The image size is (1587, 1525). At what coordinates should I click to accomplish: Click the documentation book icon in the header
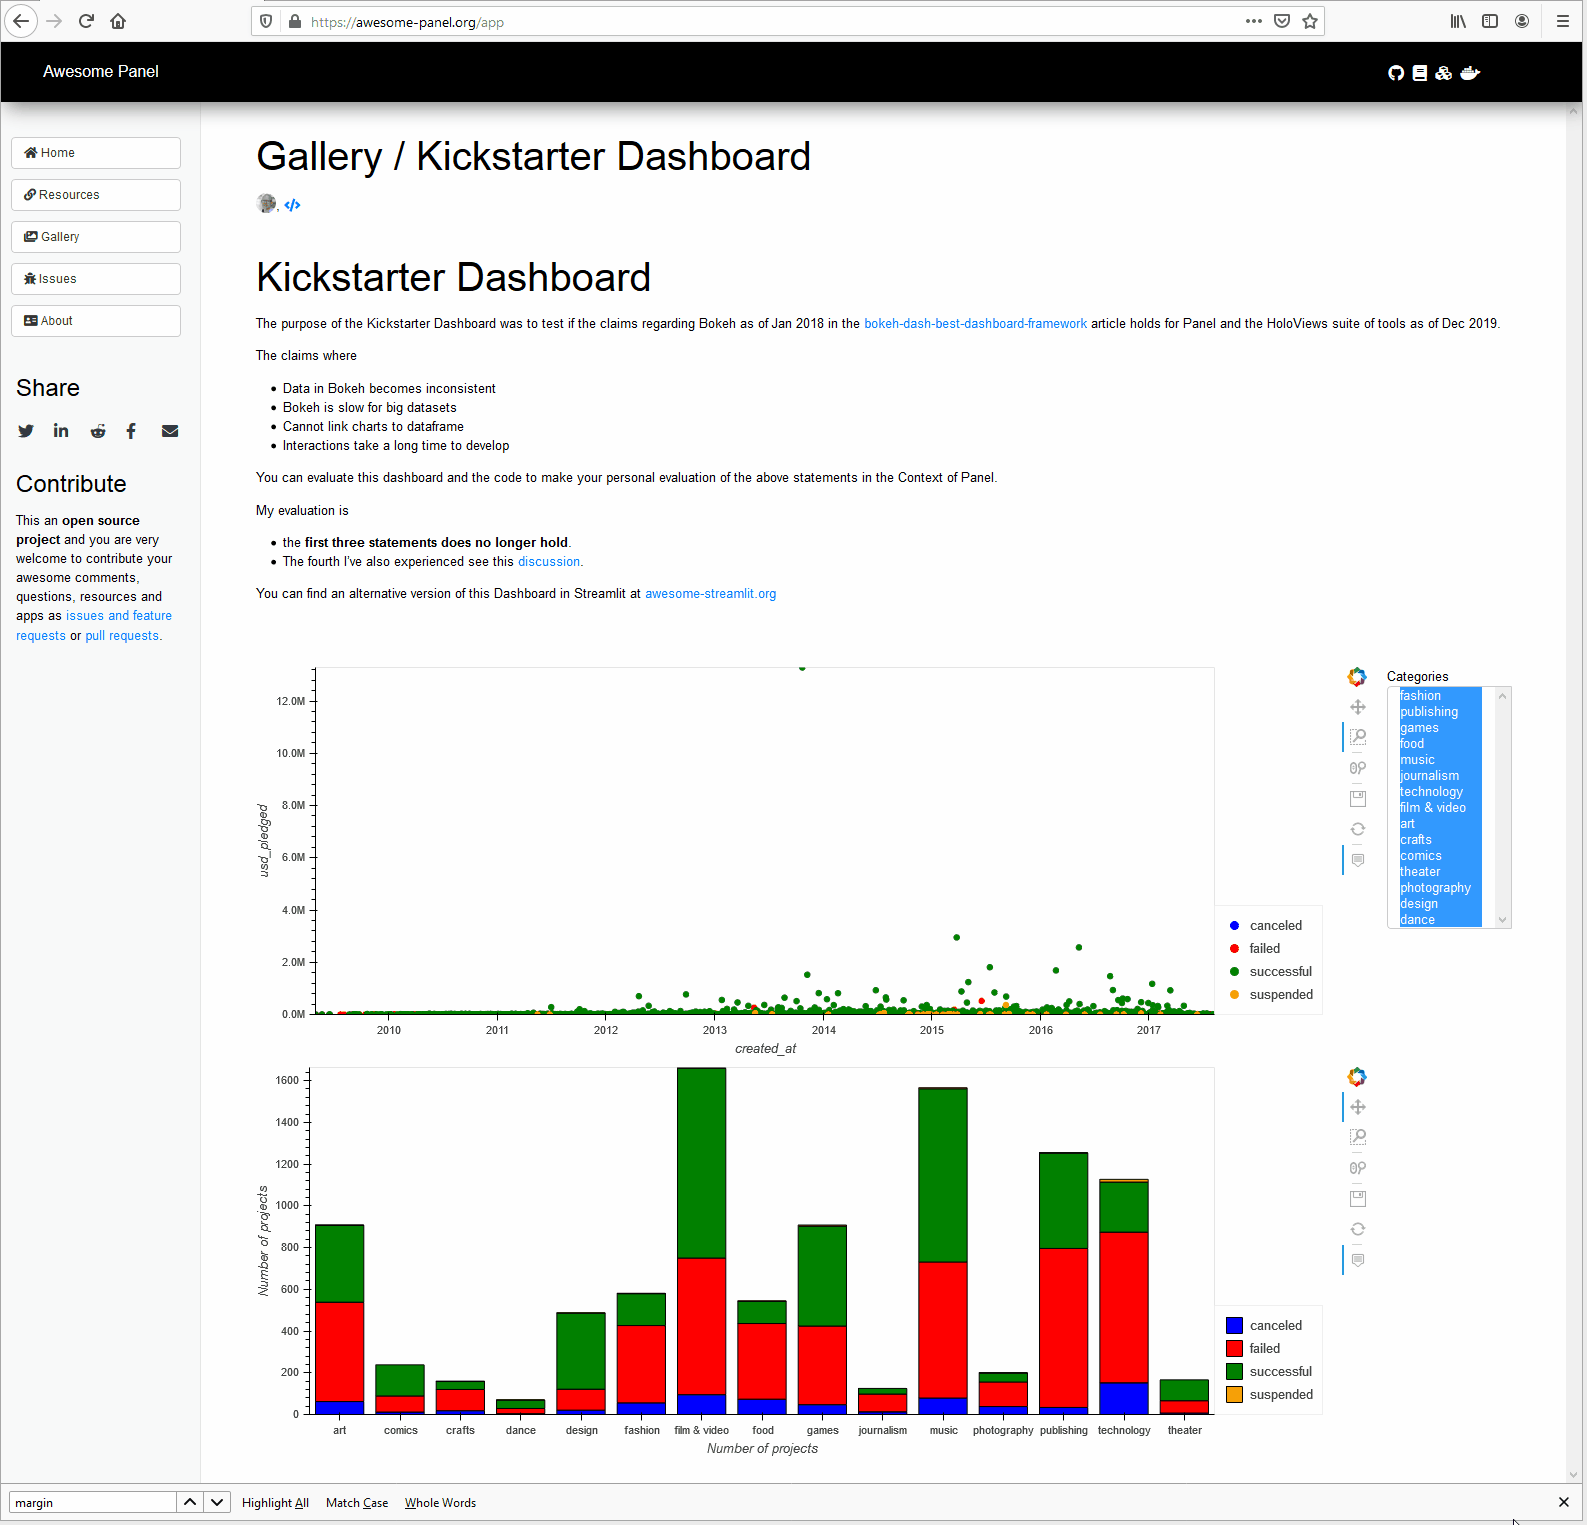[1419, 73]
